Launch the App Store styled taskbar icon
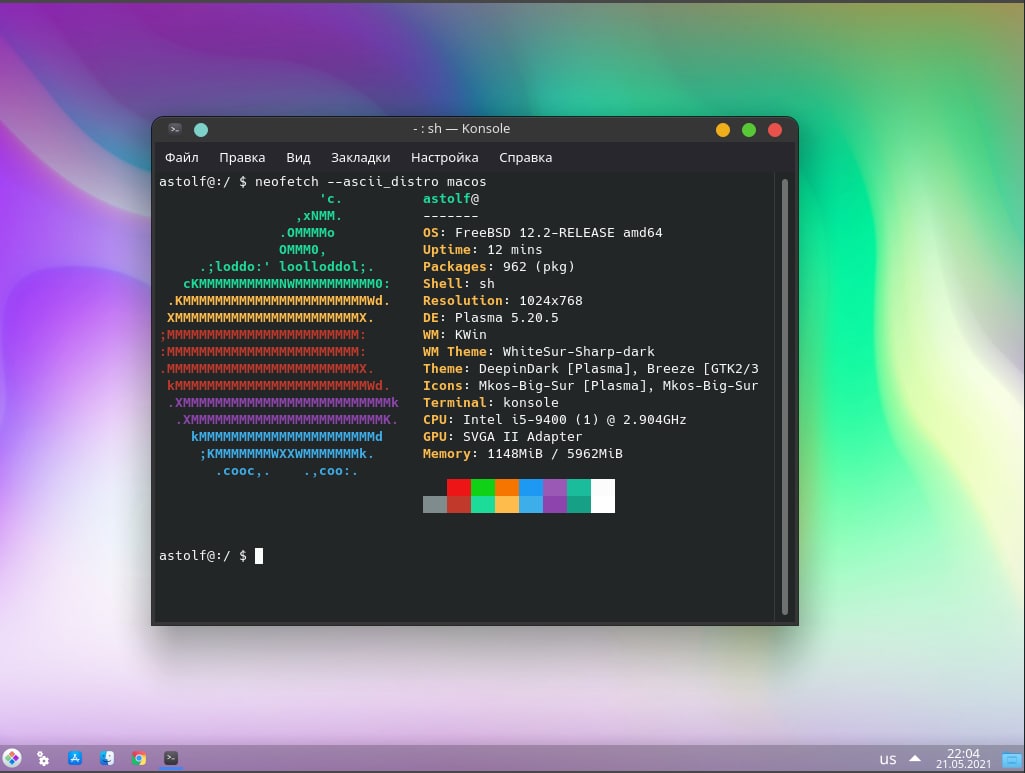Screen dimensions: 1025x773 pyautogui.click(x=75, y=758)
